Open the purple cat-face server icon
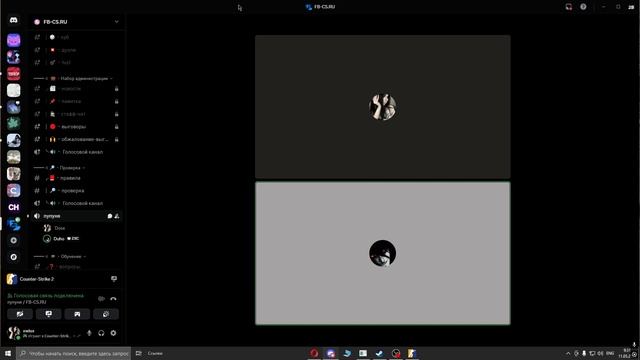 pyautogui.click(x=13, y=40)
